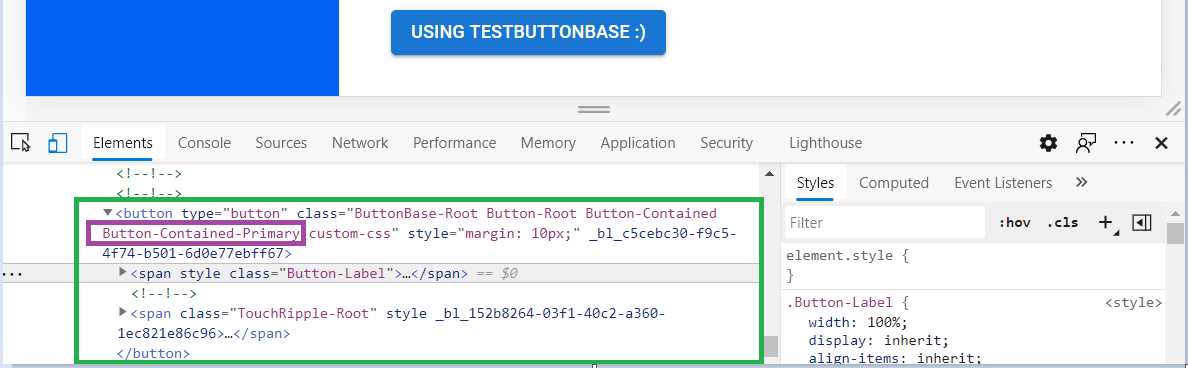
Task: Add new style rule plus icon
Action: click(x=1105, y=223)
